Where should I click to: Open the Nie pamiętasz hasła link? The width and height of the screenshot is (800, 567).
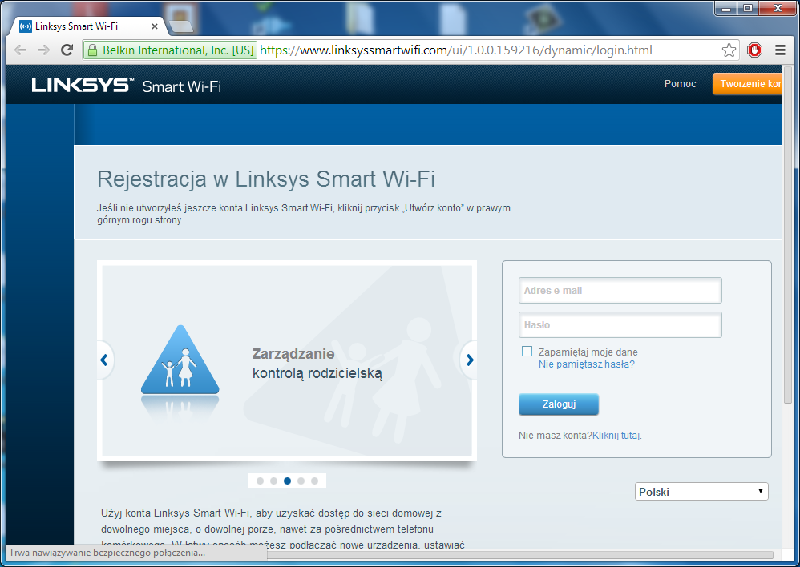click(586, 364)
